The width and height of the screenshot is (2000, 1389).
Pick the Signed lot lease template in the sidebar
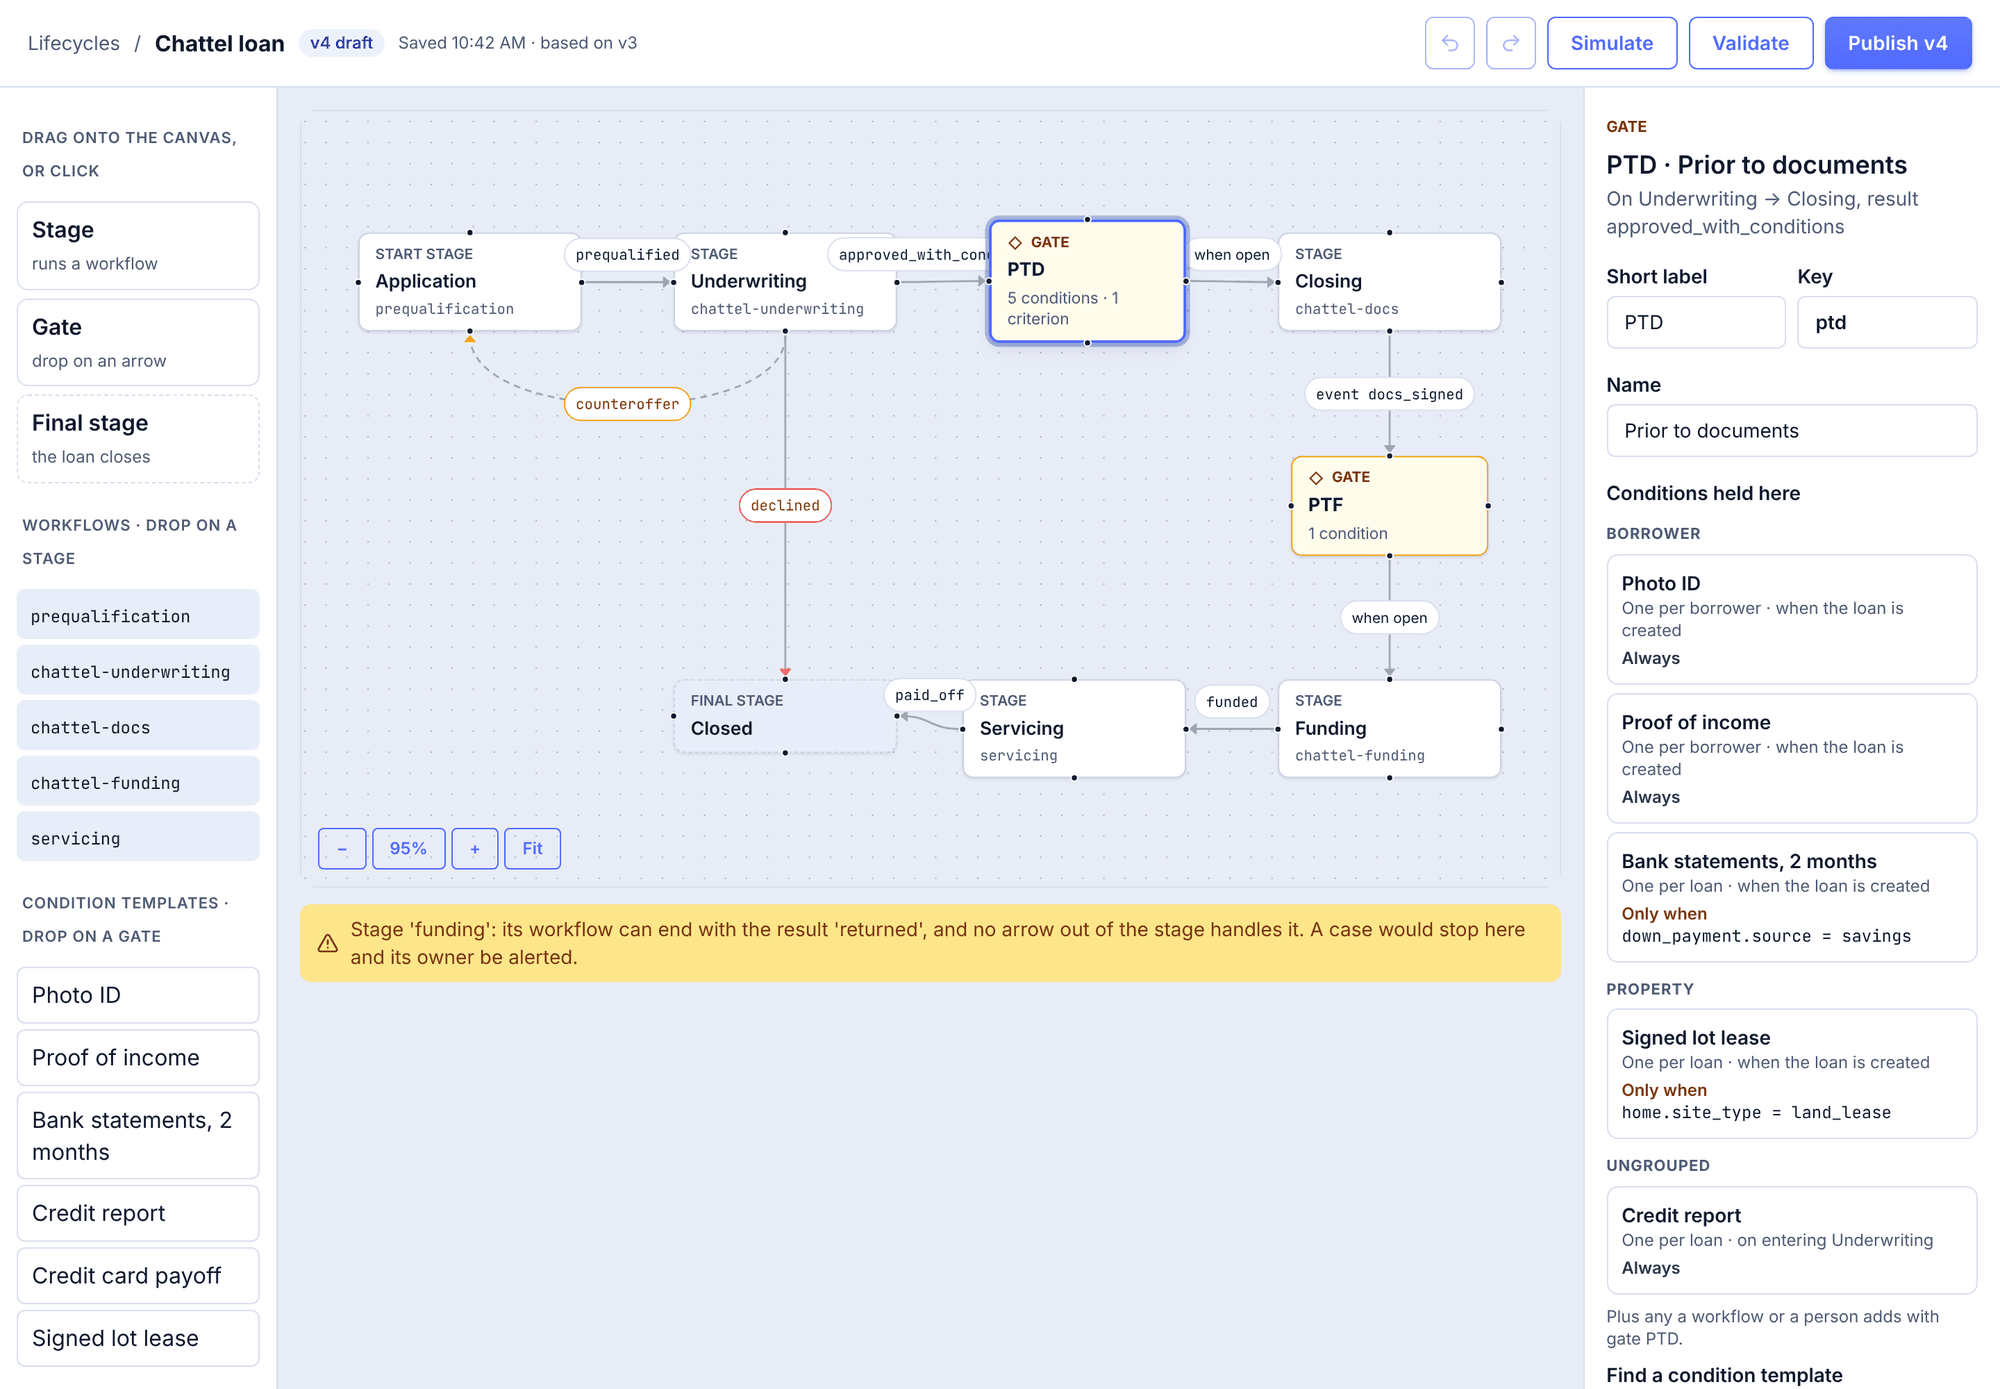tap(138, 1338)
